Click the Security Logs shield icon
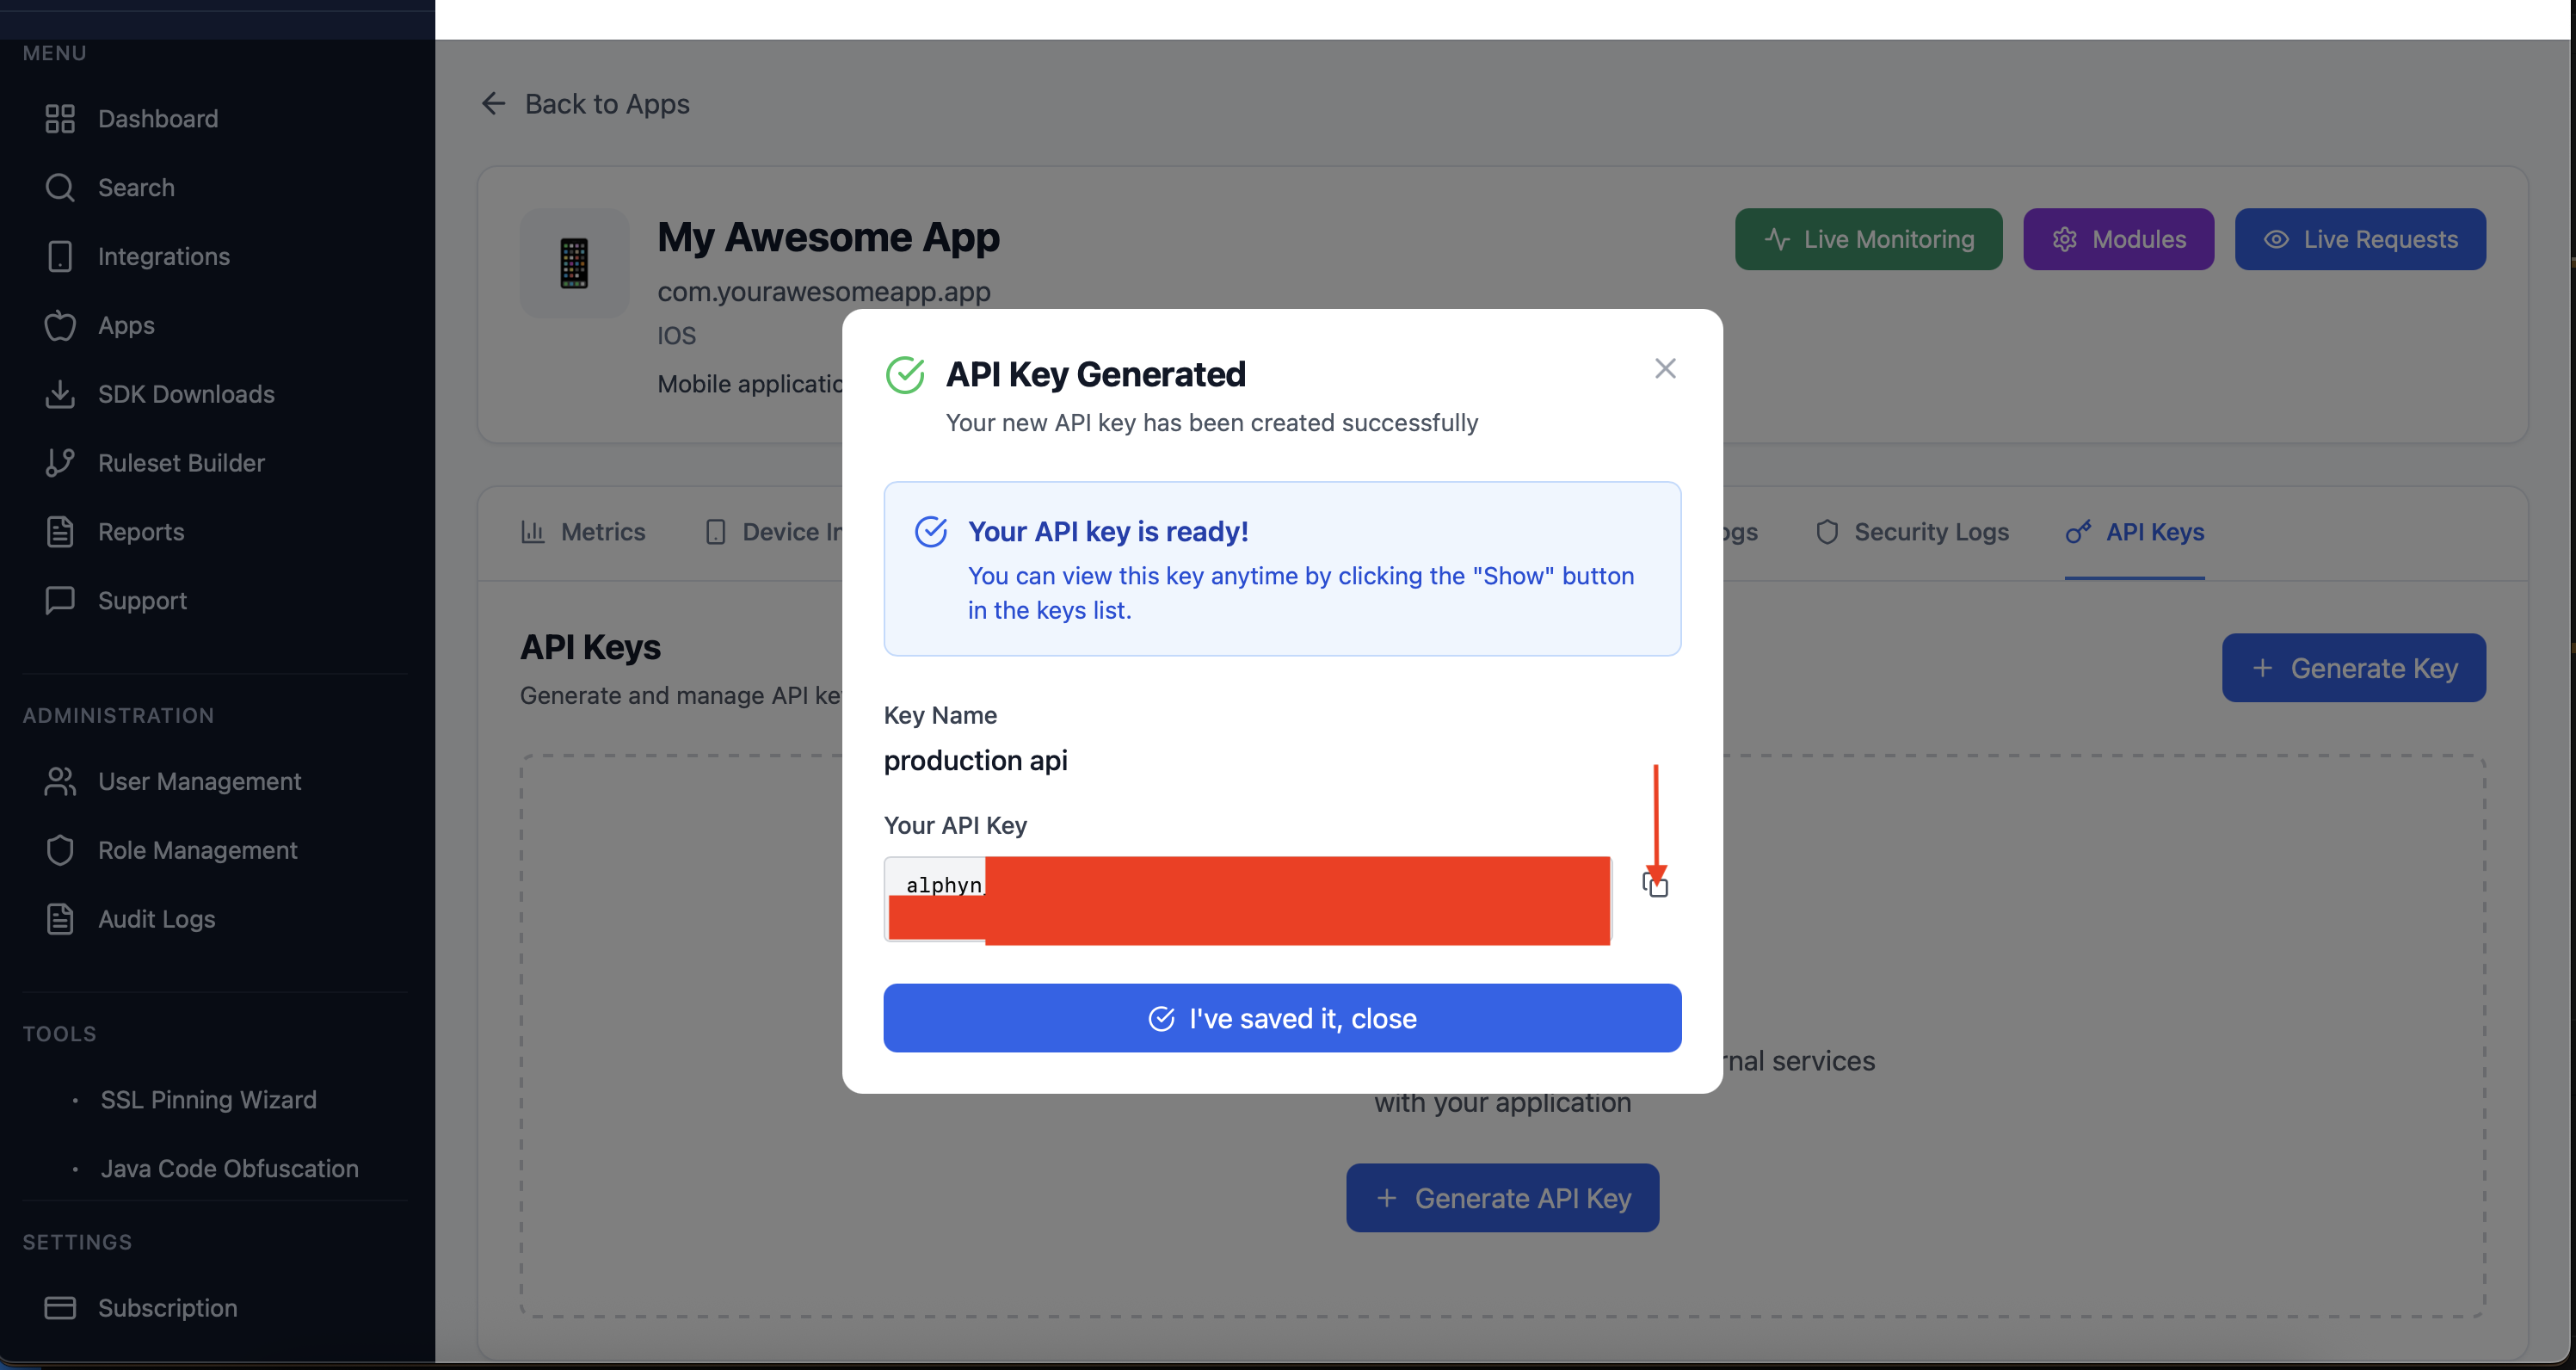The height and width of the screenshot is (1370, 2576). (x=1827, y=532)
